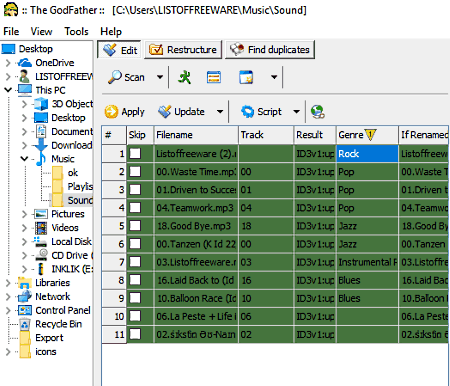
Task: Click the Skip column header
Action: [140, 135]
